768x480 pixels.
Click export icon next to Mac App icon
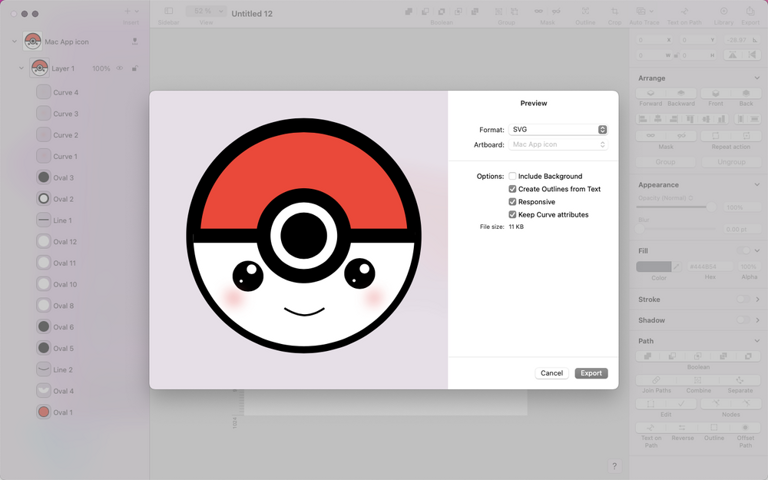tap(135, 42)
